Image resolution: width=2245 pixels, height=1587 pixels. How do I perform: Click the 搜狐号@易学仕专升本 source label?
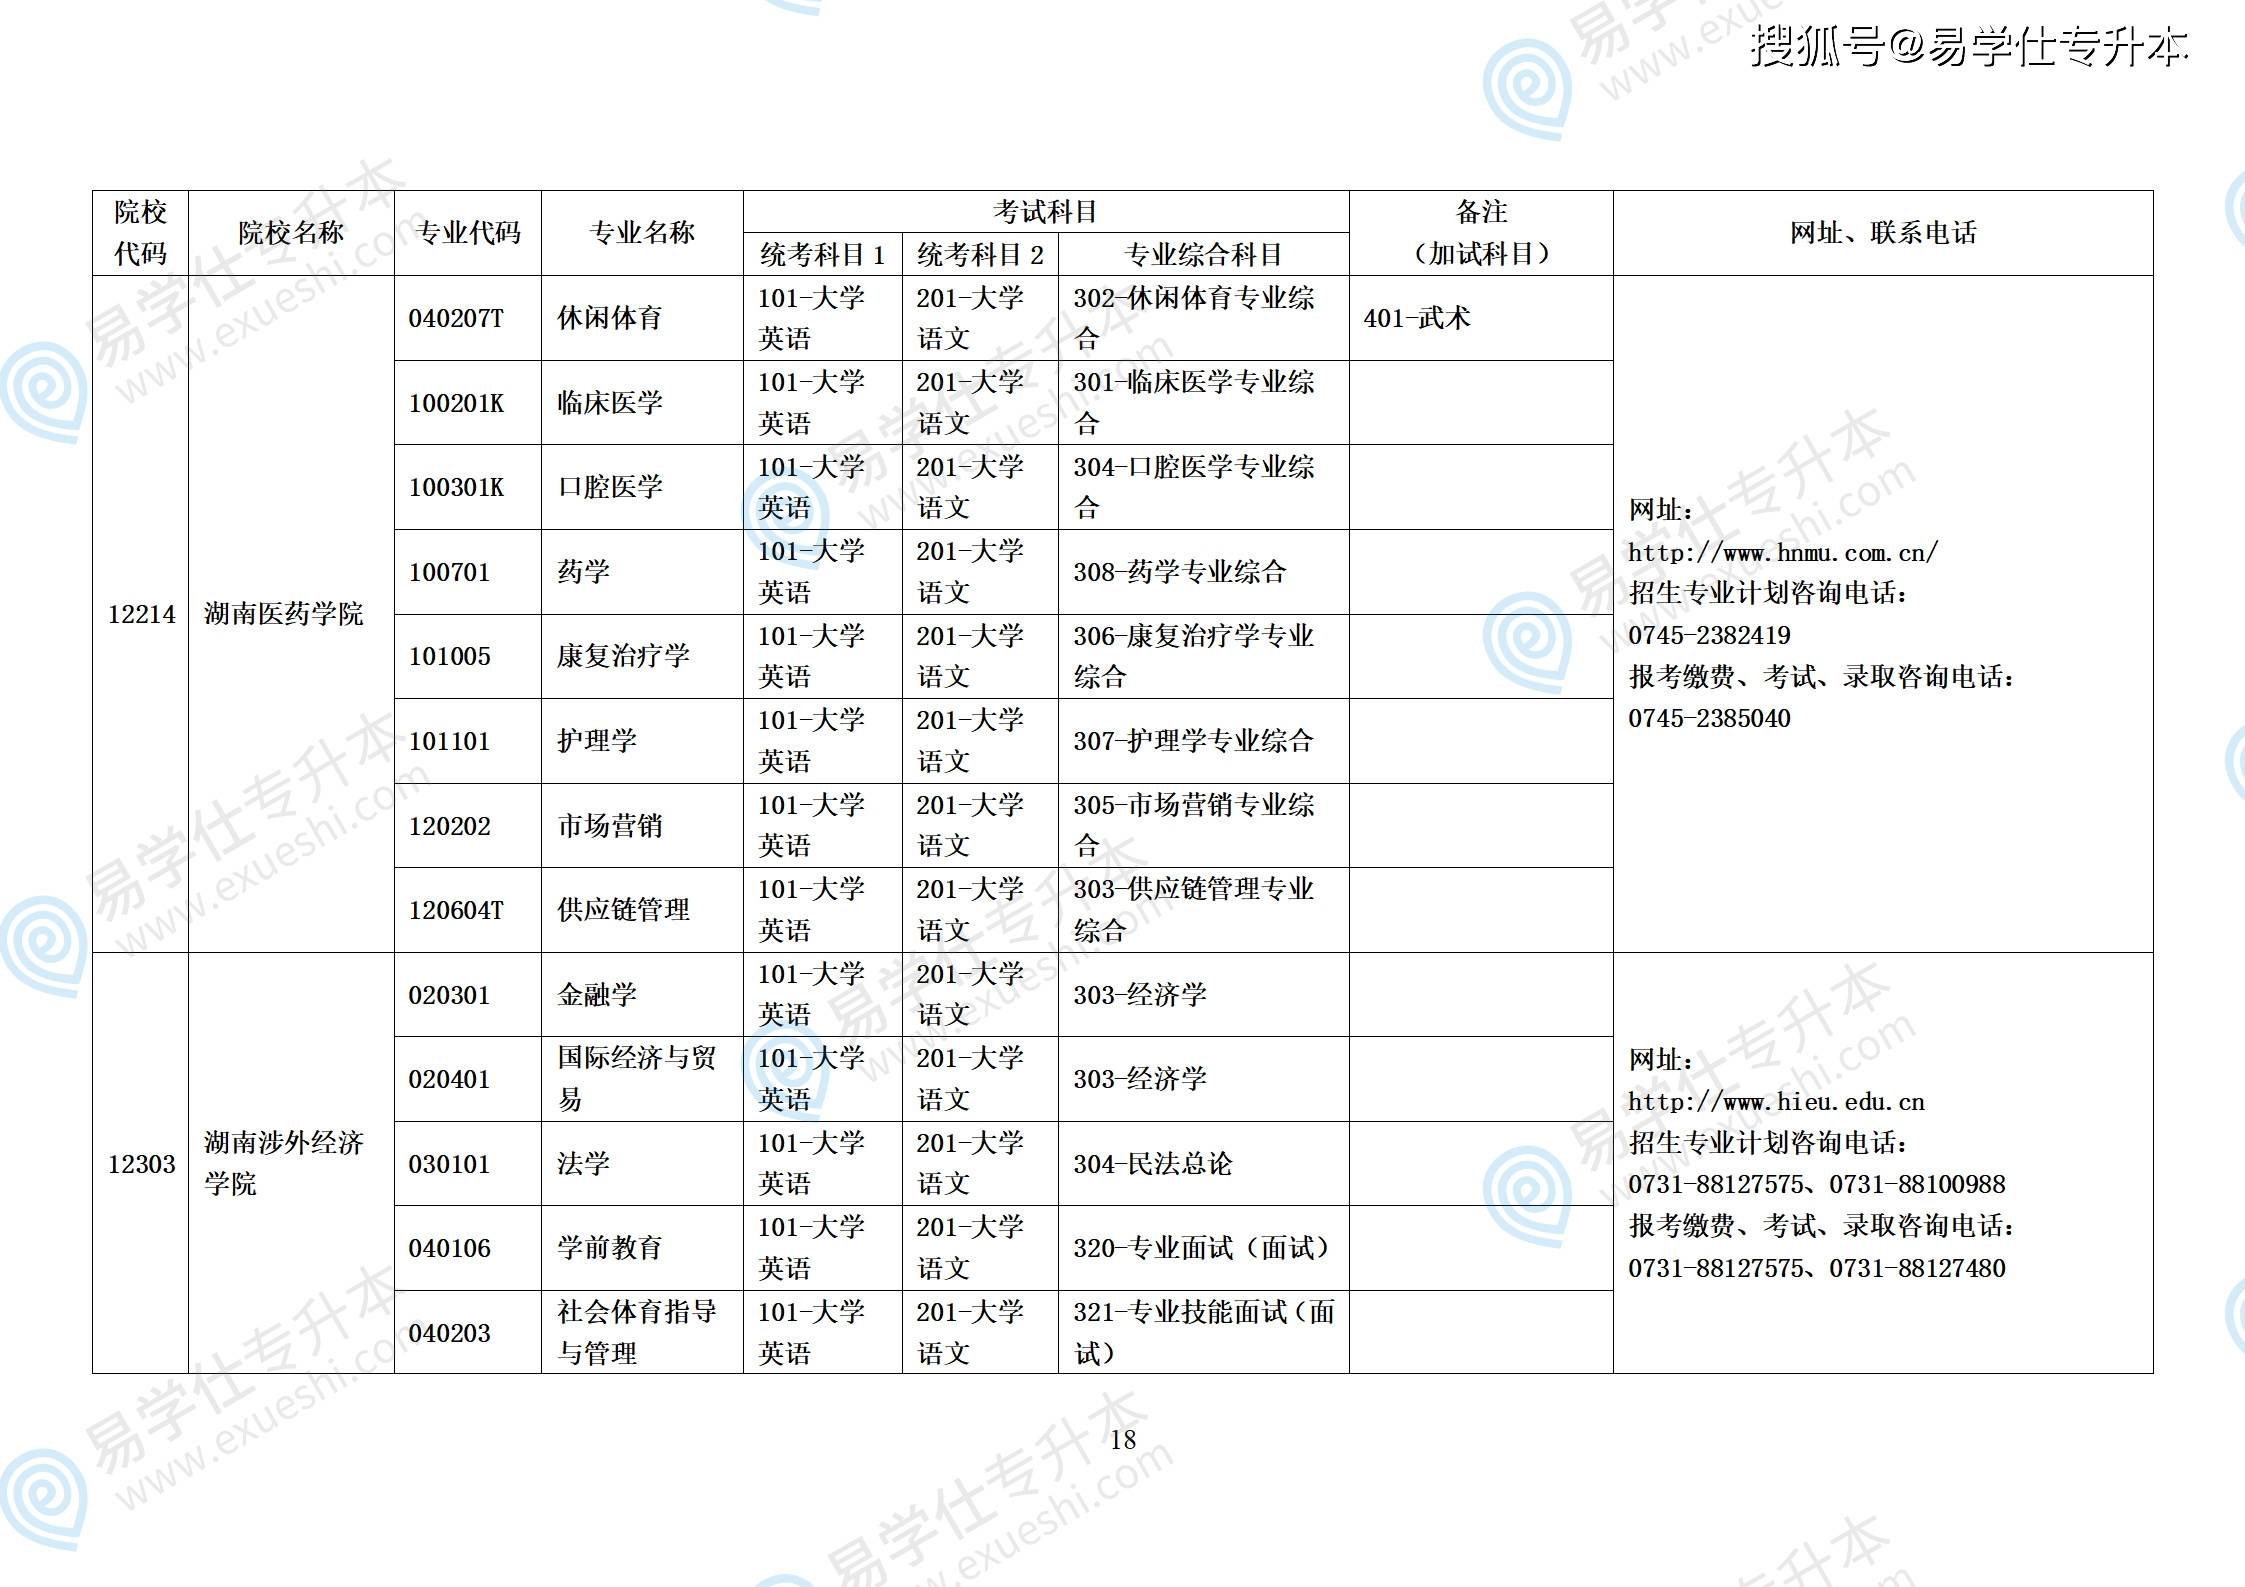(1969, 47)
